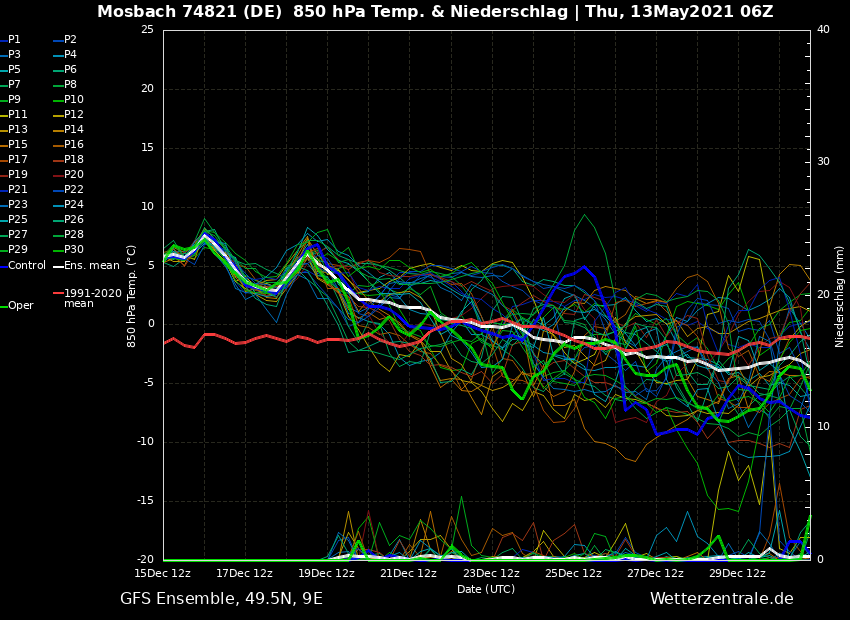Click the GFS Ensemble, 49.5N, 9E caption
This screenshot has height=620, width=850.
click(221, 599)
